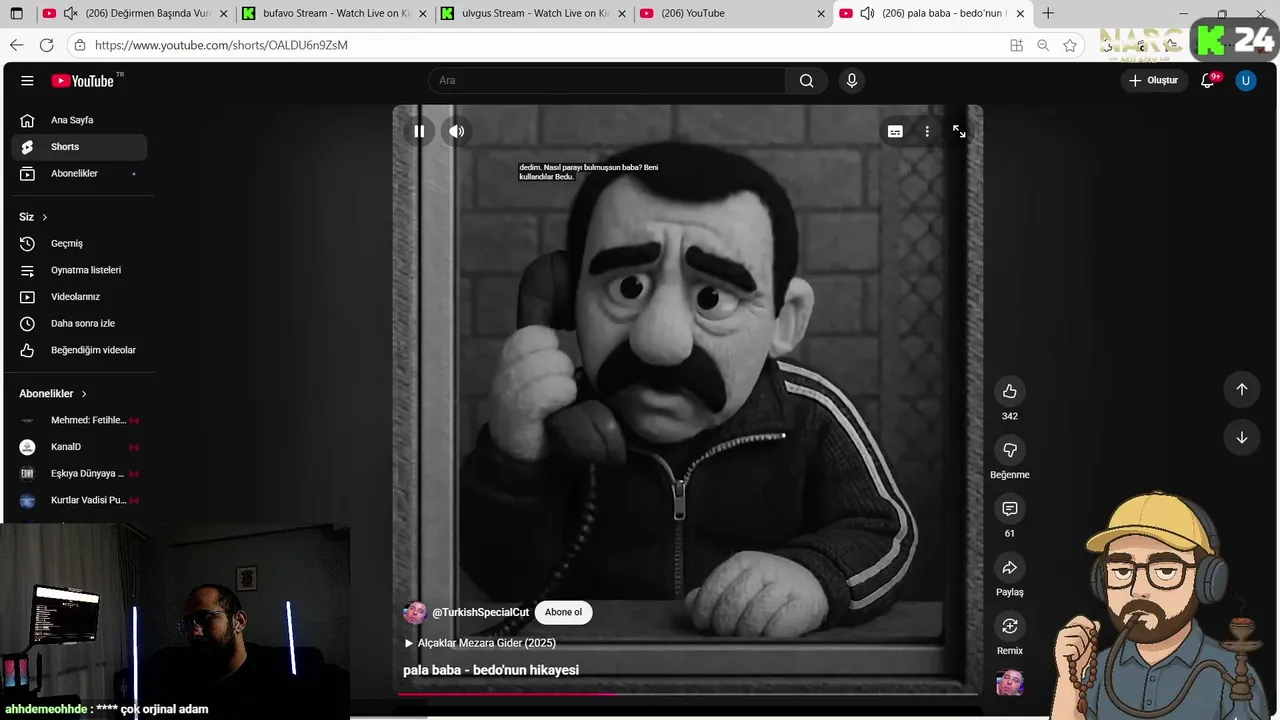Screen dimensions: 1280x720
Task: Click the search magnifier button
Action: pyautogui.click(x=806, y=81)
